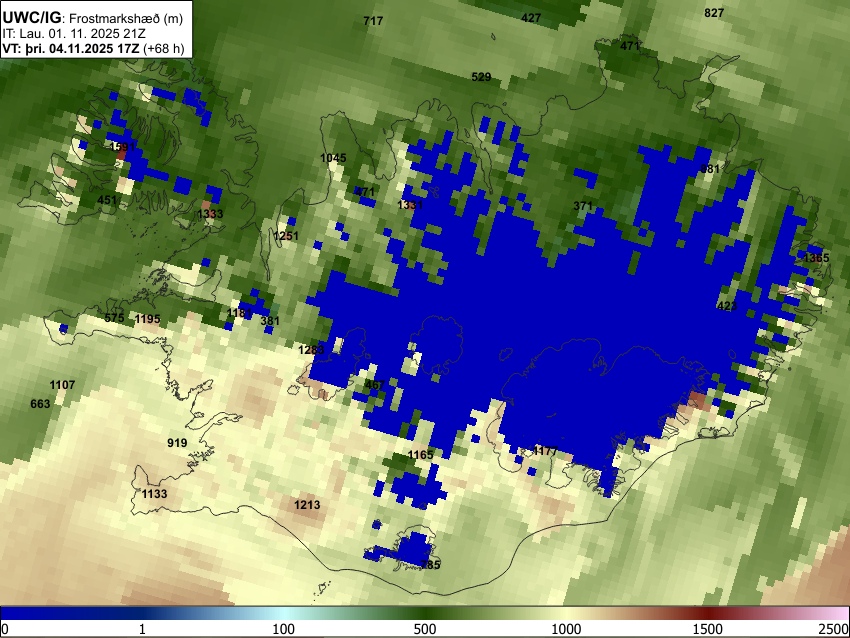This screenshot has width=850, height=638.
Task: Click the legend tick label 1000
Action: pos(566,629)
